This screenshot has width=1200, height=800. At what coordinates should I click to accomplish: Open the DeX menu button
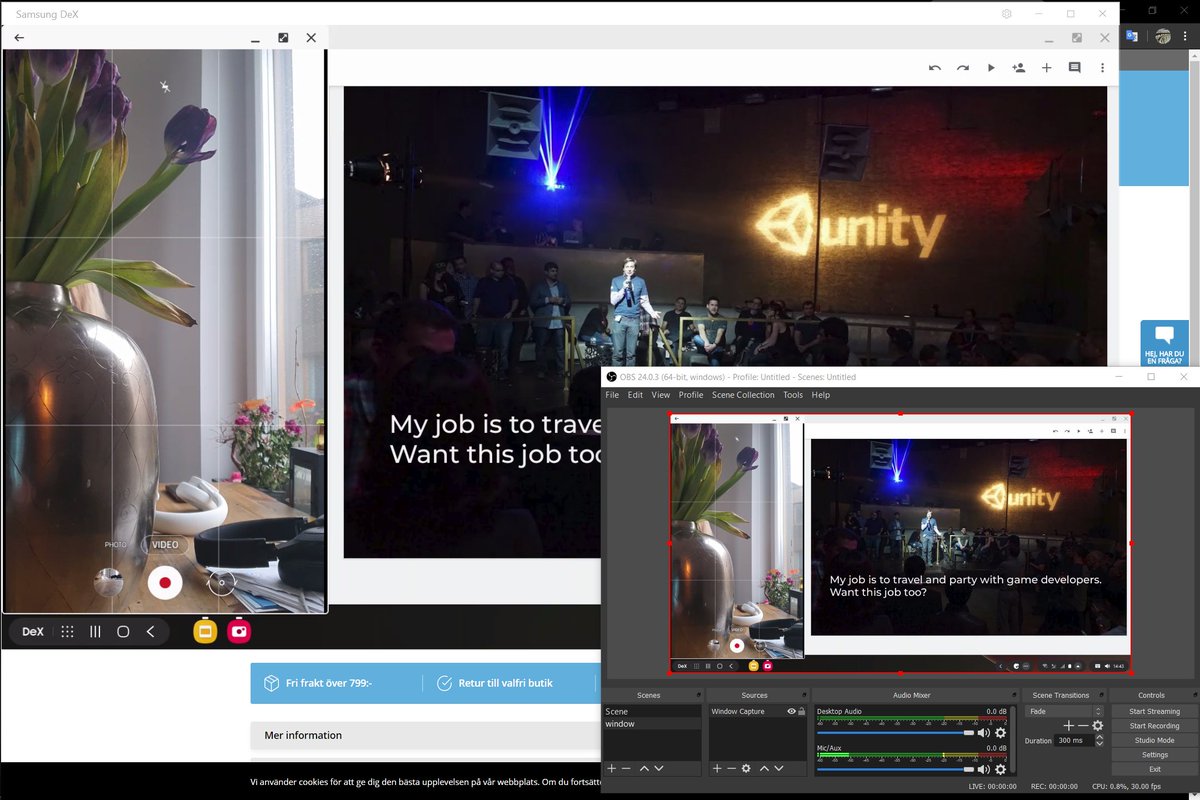pyautogui.click(x=33, y=632)
